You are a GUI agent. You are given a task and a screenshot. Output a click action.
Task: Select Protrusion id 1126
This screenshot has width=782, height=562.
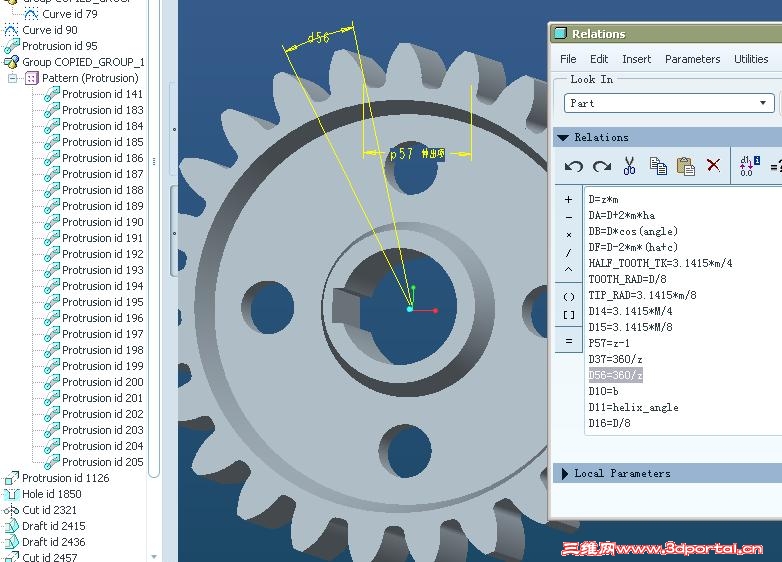pyautogui.click(x=65, y=478)
